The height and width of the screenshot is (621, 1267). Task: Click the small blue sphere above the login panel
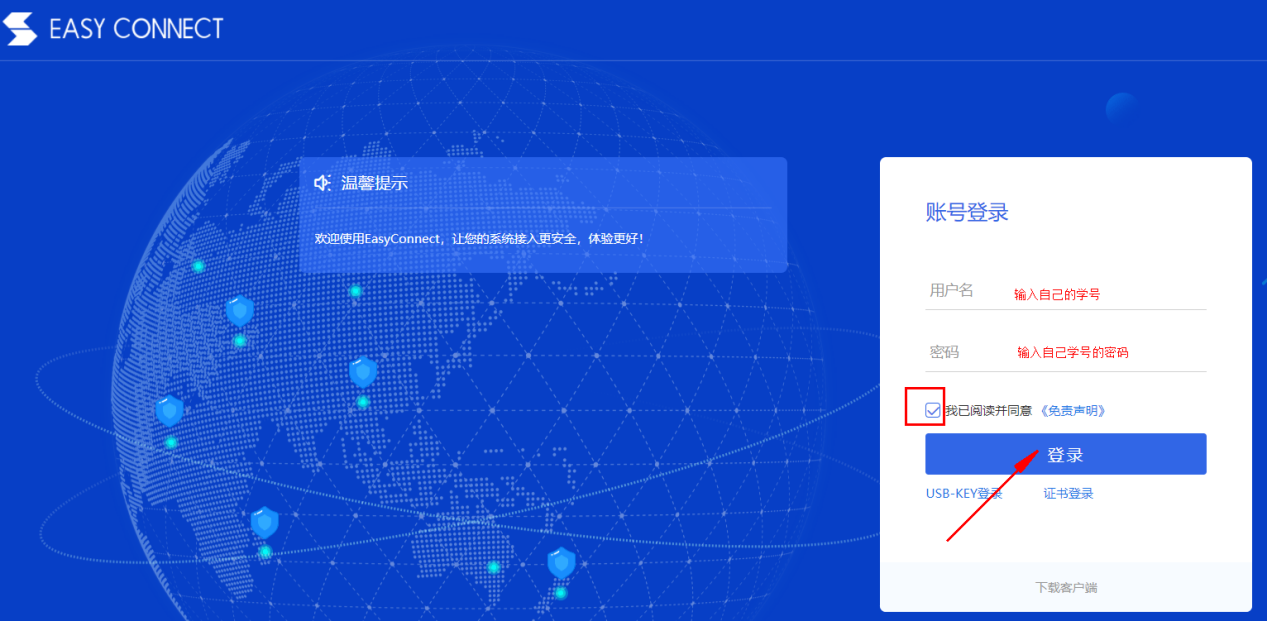[x=1122, y=109]
